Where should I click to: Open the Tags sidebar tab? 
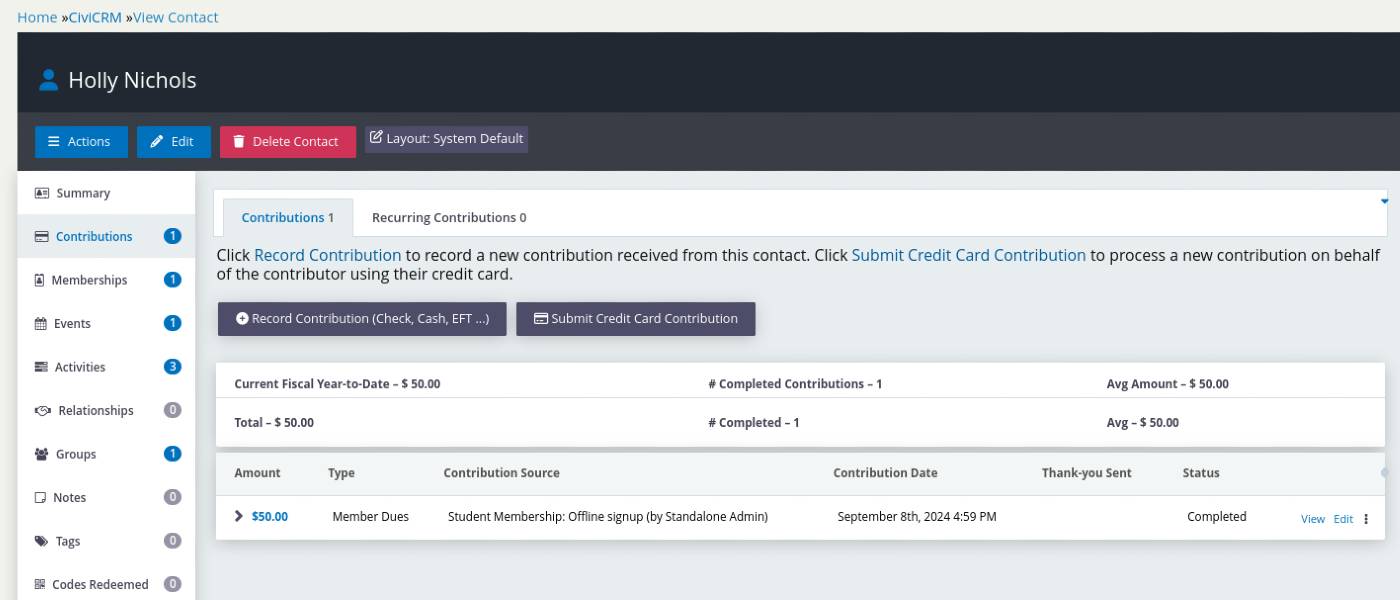click(x=106, y=541)
